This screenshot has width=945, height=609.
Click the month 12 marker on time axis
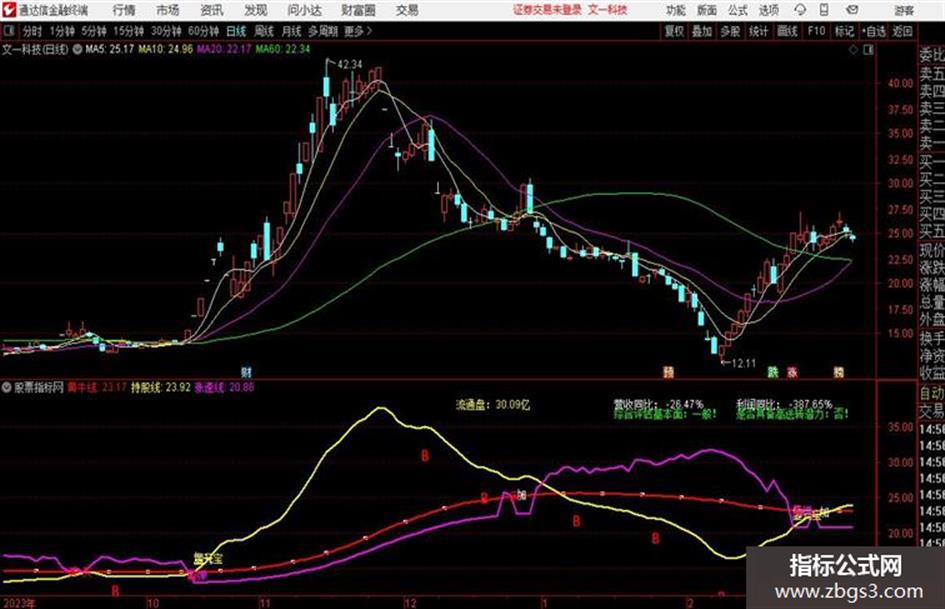pyautogui.click(x=410, y=603)
